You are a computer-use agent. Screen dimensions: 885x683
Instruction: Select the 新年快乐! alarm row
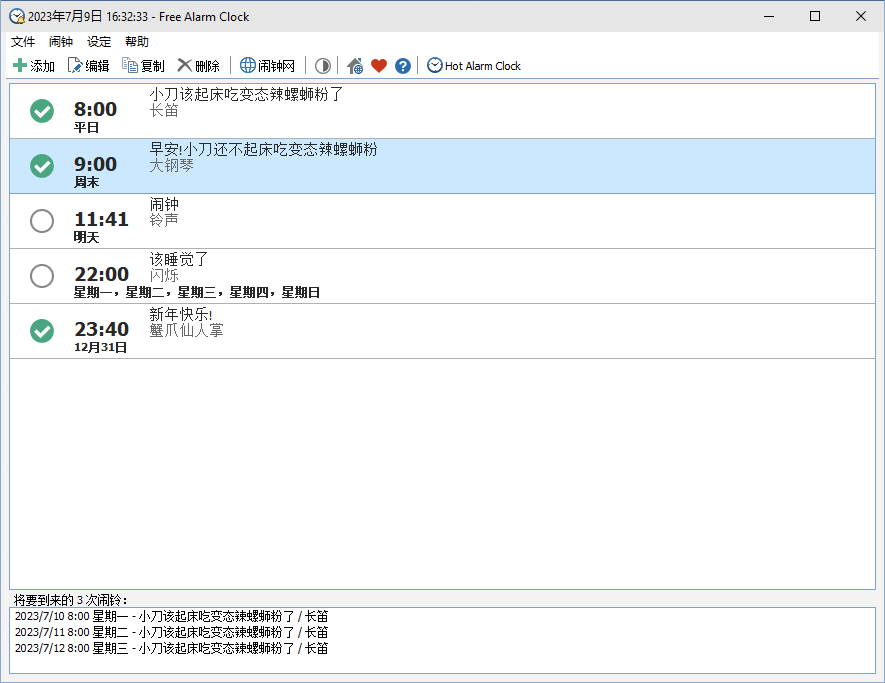[500, 331]
